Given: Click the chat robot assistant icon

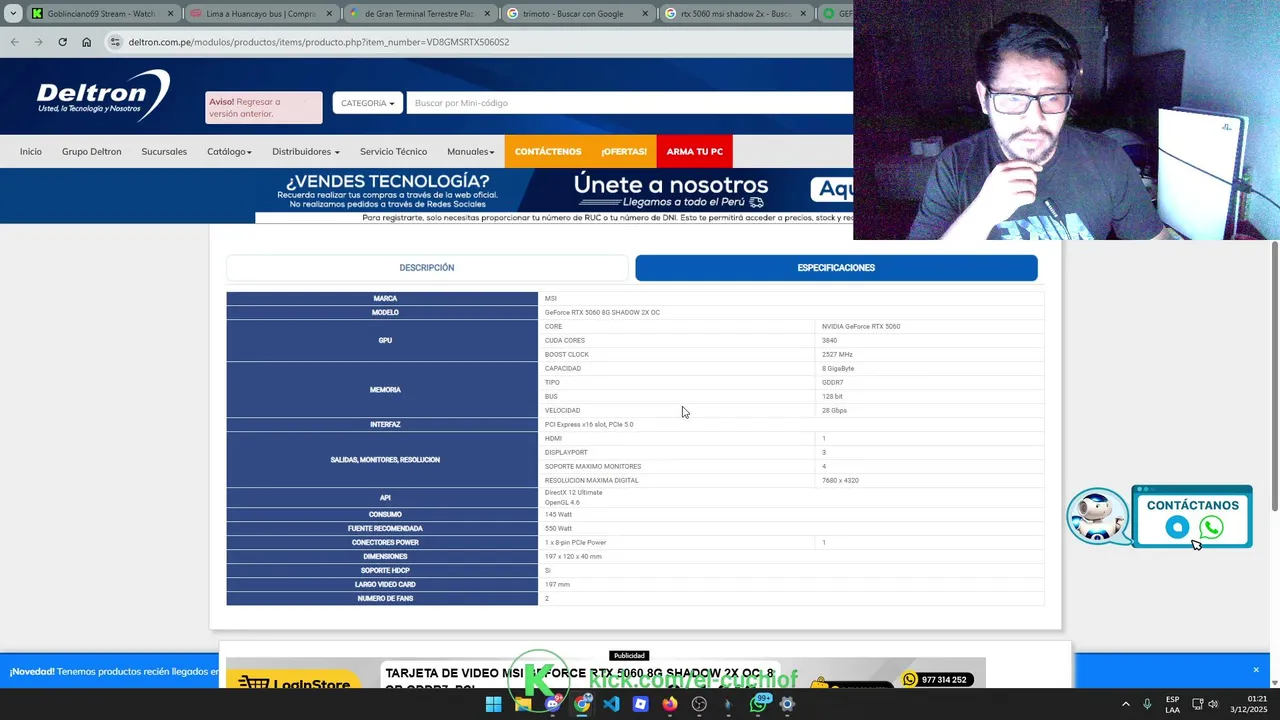Looking at the screenshot, I should tap(1097, 516).
